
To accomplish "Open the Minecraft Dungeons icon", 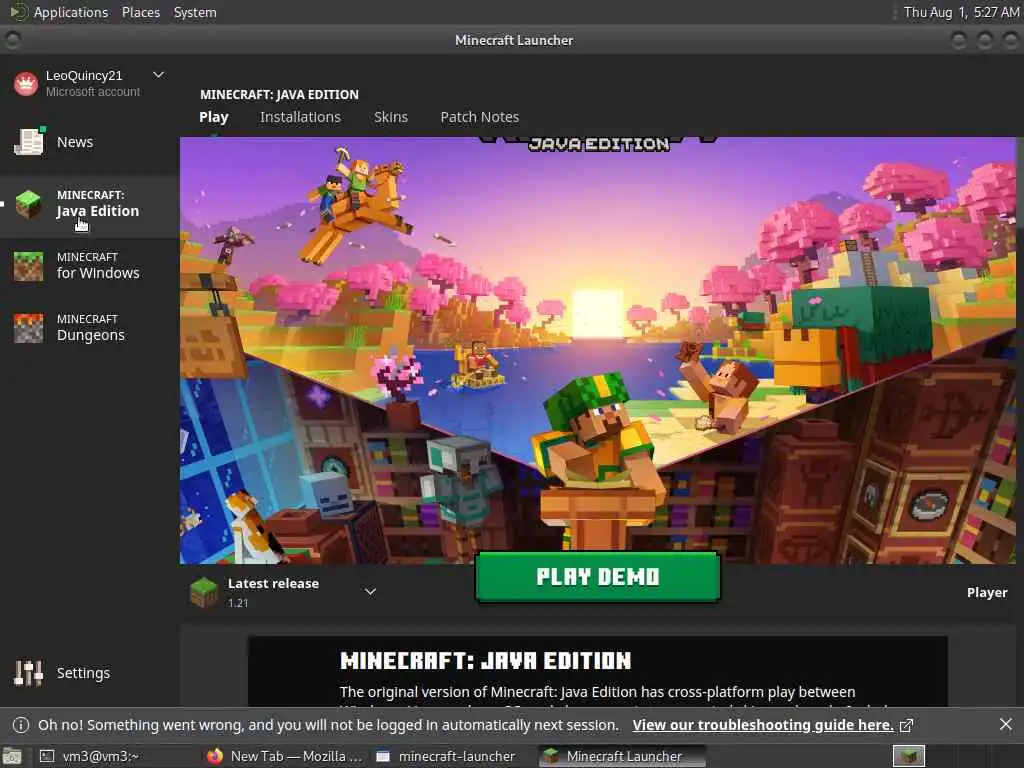I will (28, 328).
